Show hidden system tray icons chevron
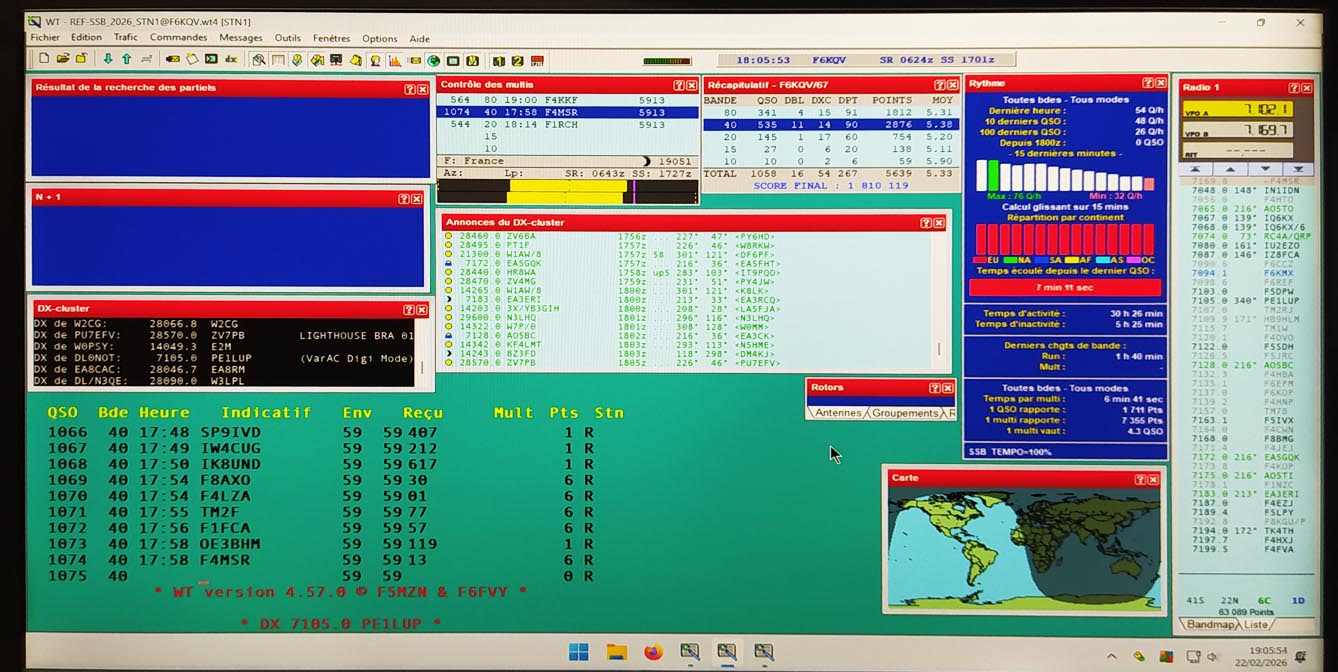The height and width of the screenshot is (672, 1338). tap(1112, 657)
